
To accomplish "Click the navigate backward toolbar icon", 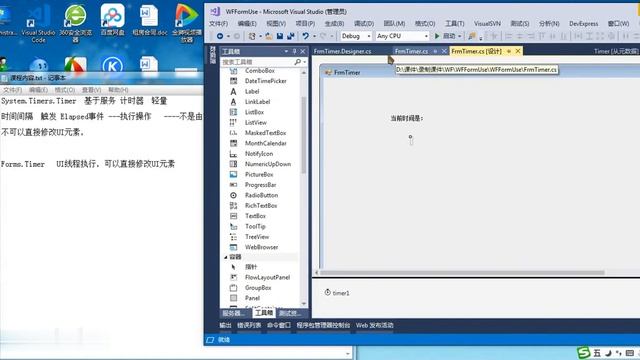I will pyautogui.click(x=220, y=36).
